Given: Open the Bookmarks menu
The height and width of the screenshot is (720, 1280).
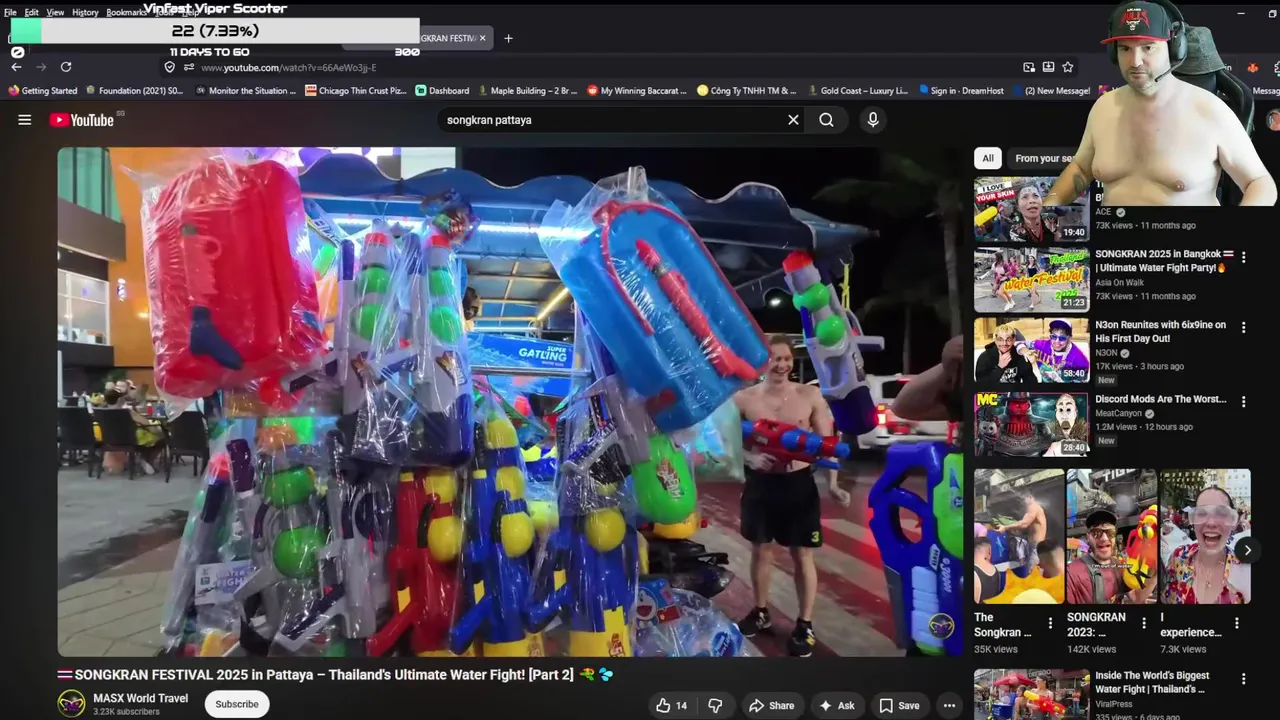Looking at the screenshot, I should [126, 12].
